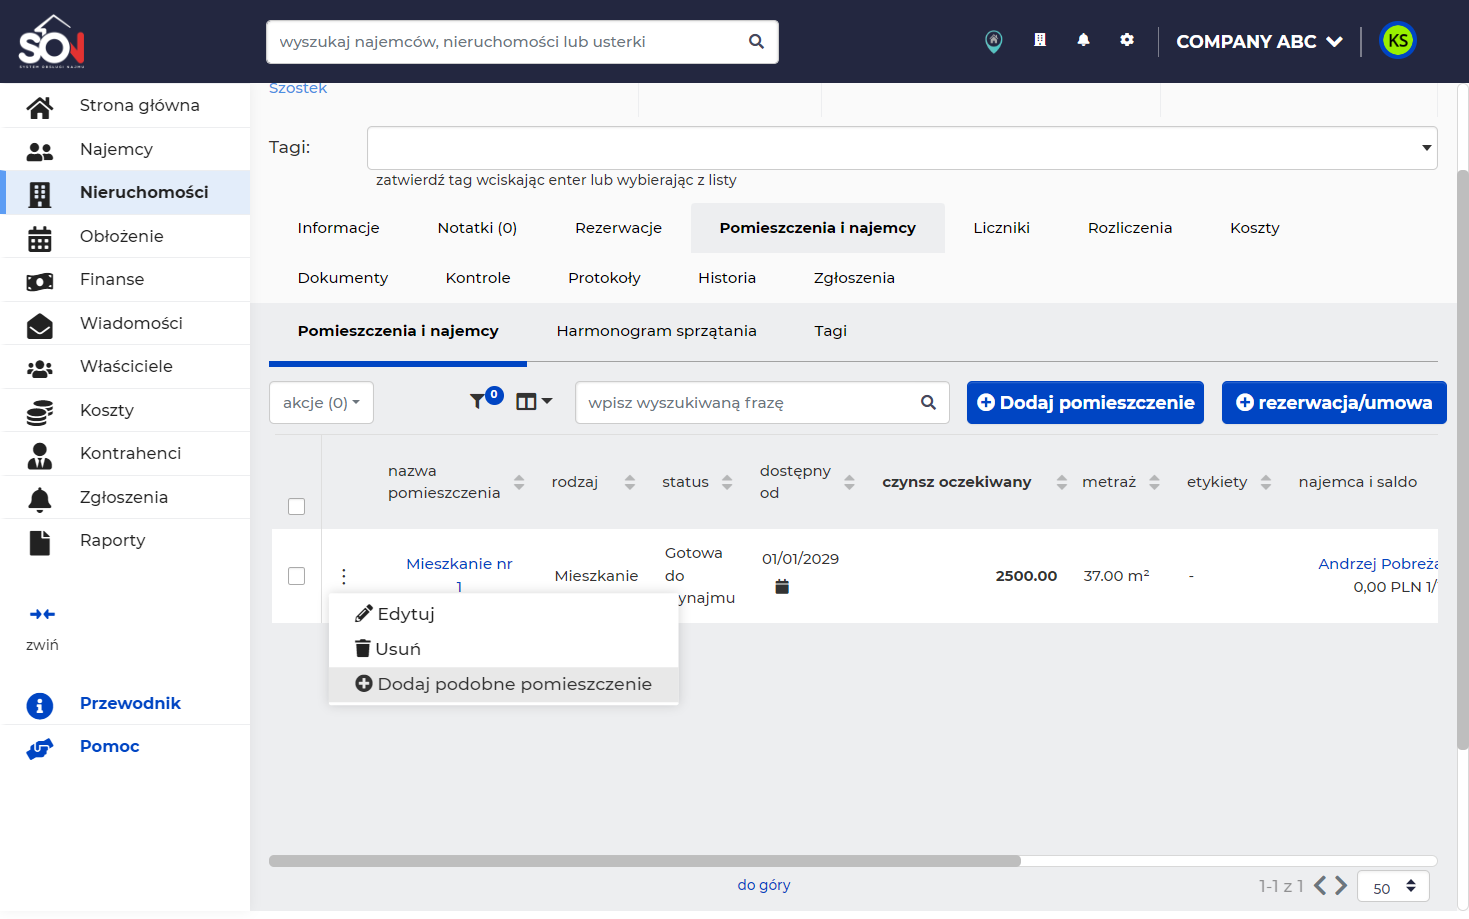Open notifications bell

[x=1083, y=40]
